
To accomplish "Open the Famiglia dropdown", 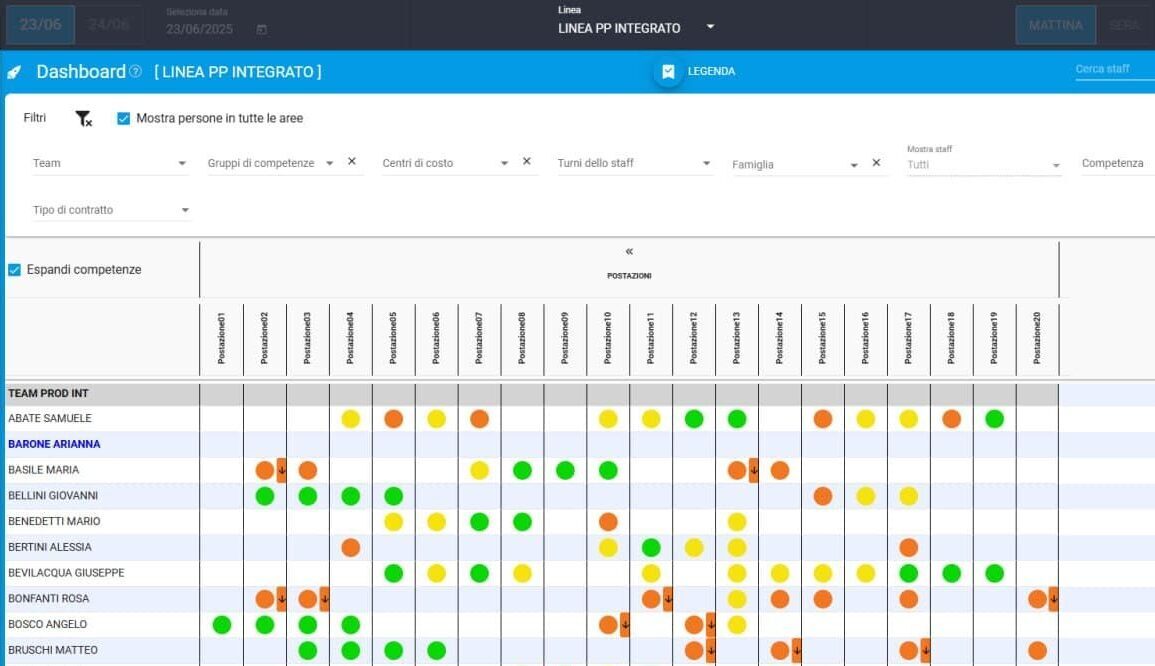I will [x=796, y=164].
